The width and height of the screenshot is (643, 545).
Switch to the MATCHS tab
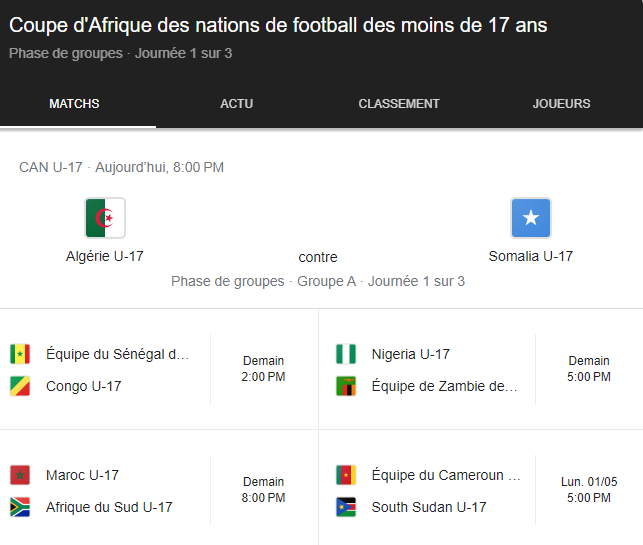[74, 104]
